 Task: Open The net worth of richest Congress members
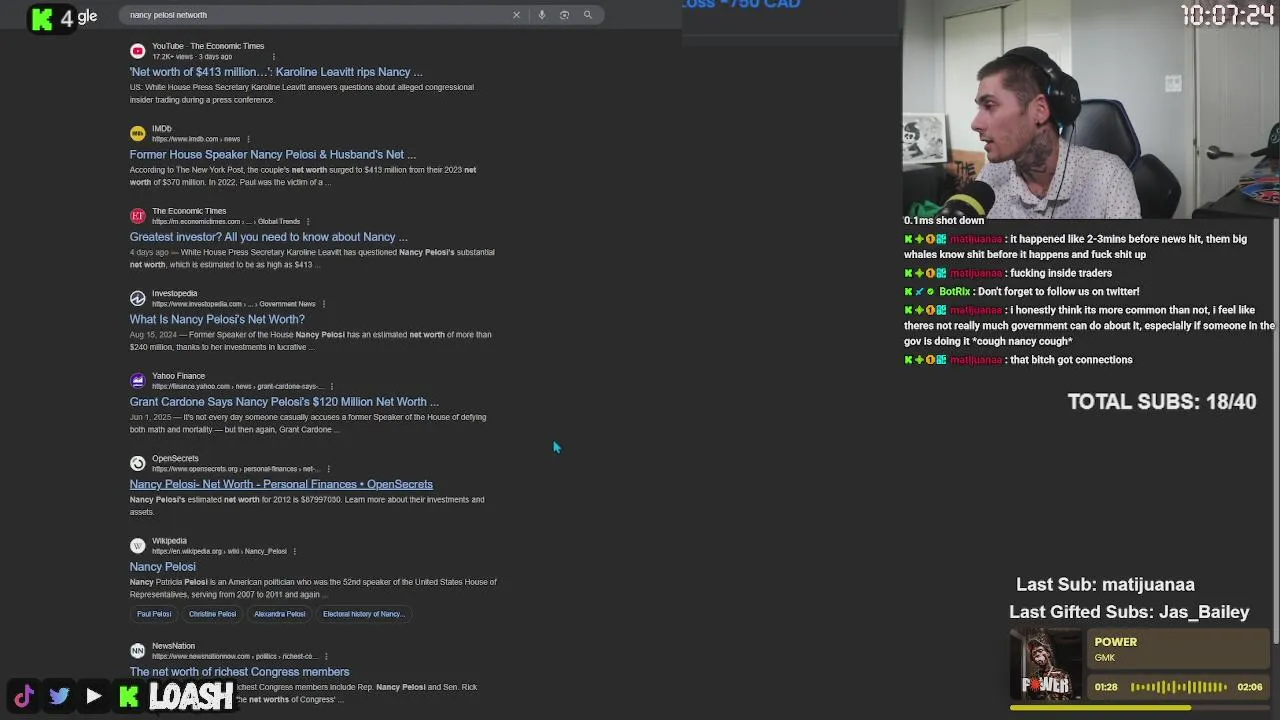[x=239, y=672]
